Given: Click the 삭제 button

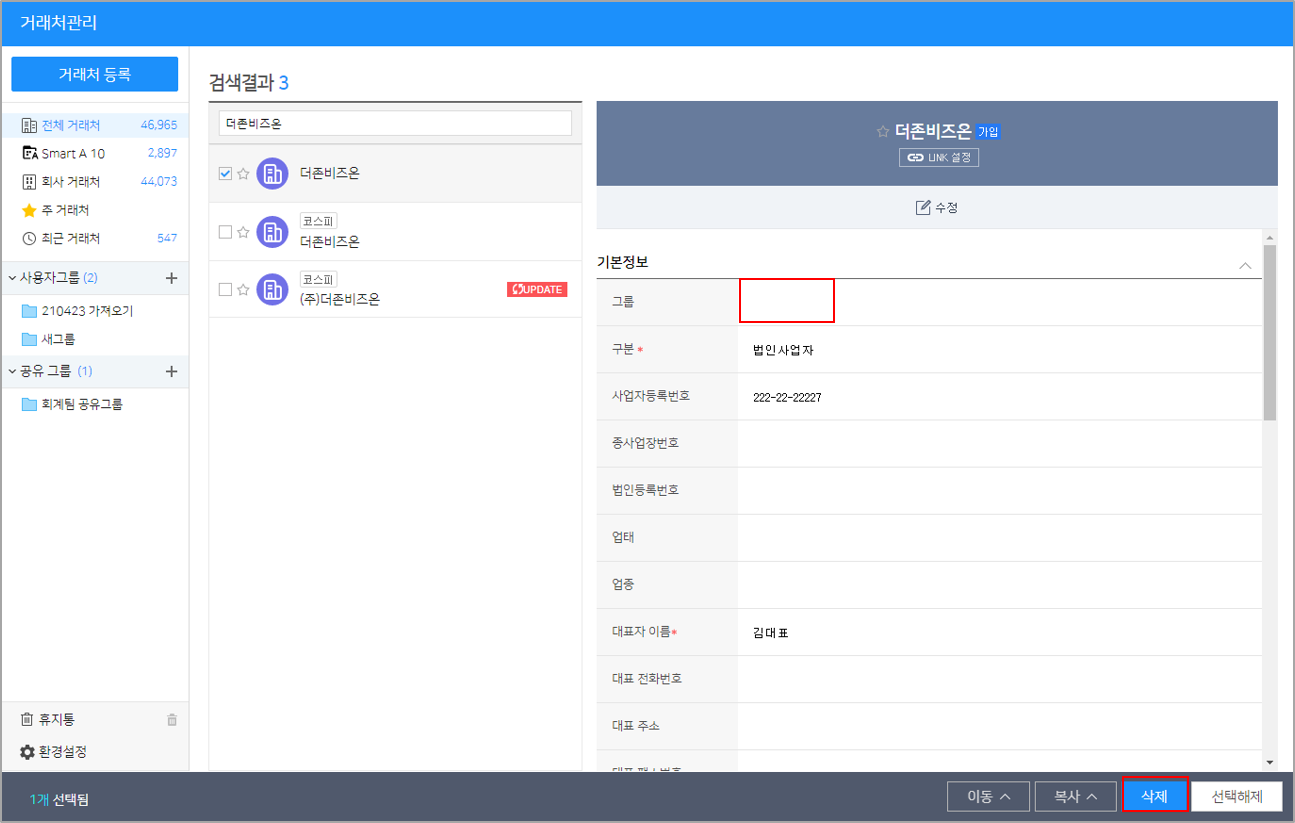Looking at the screenshot, I should click(1154, 796).
